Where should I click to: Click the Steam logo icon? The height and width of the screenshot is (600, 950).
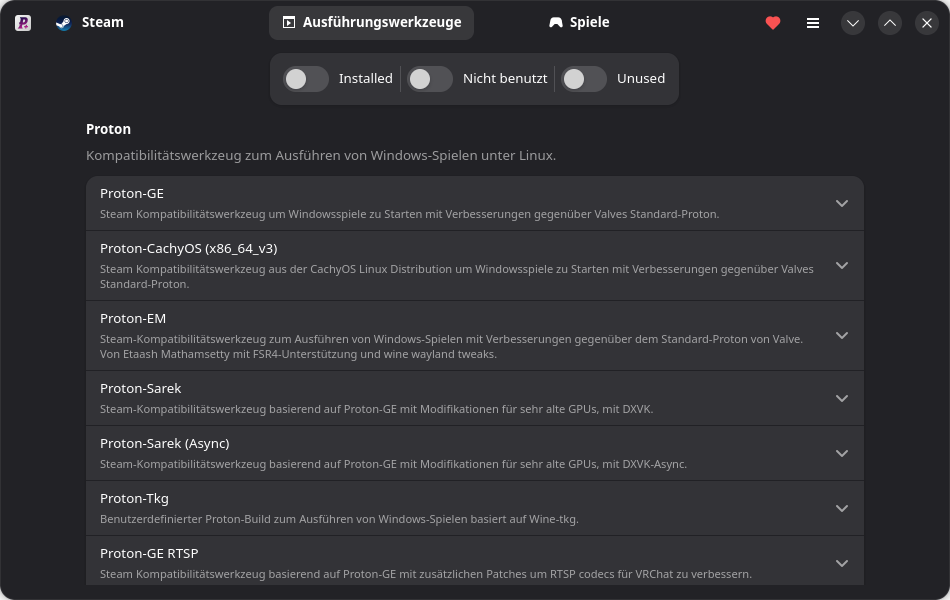pos(63,23)
